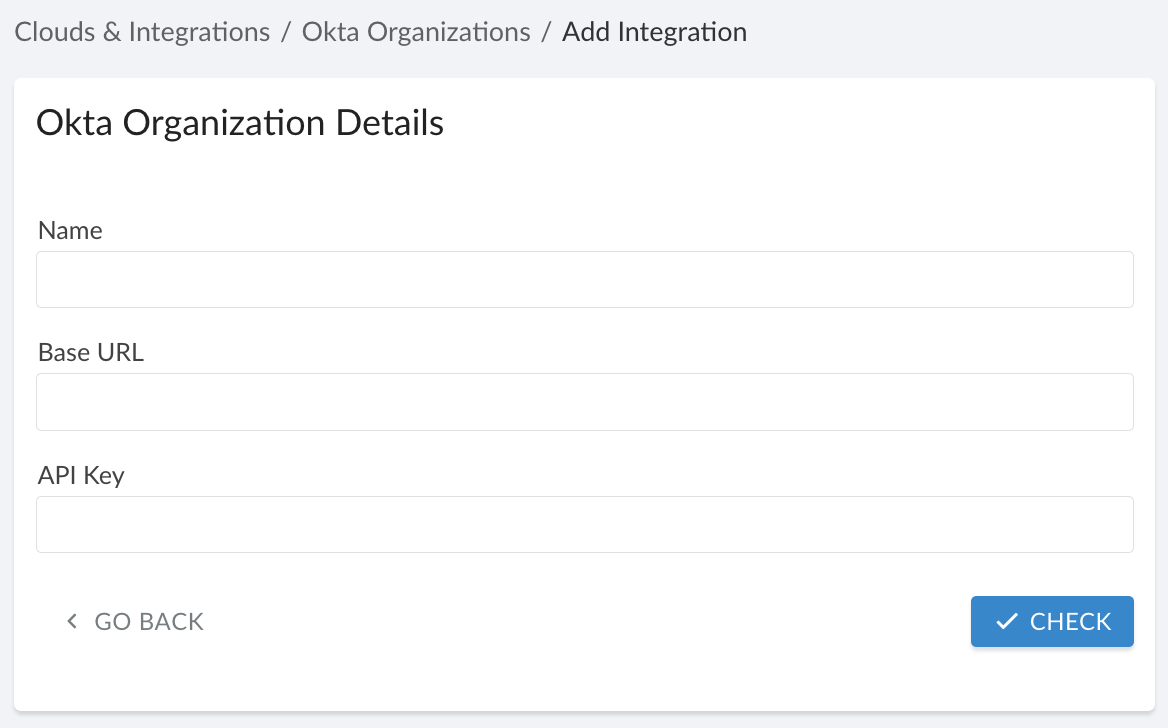1168x728 pixels.
Task: Click the left-arrow chevron beside GO BACK
Action: [70, 621]
